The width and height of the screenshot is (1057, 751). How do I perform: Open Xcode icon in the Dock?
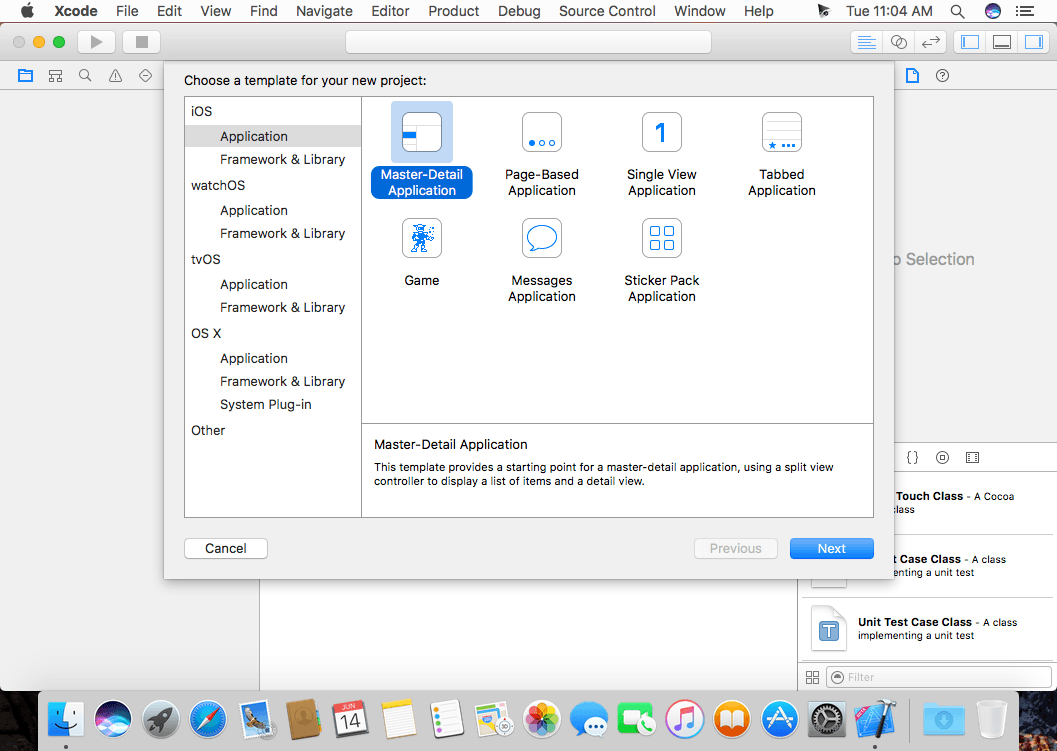coord(875,719)
